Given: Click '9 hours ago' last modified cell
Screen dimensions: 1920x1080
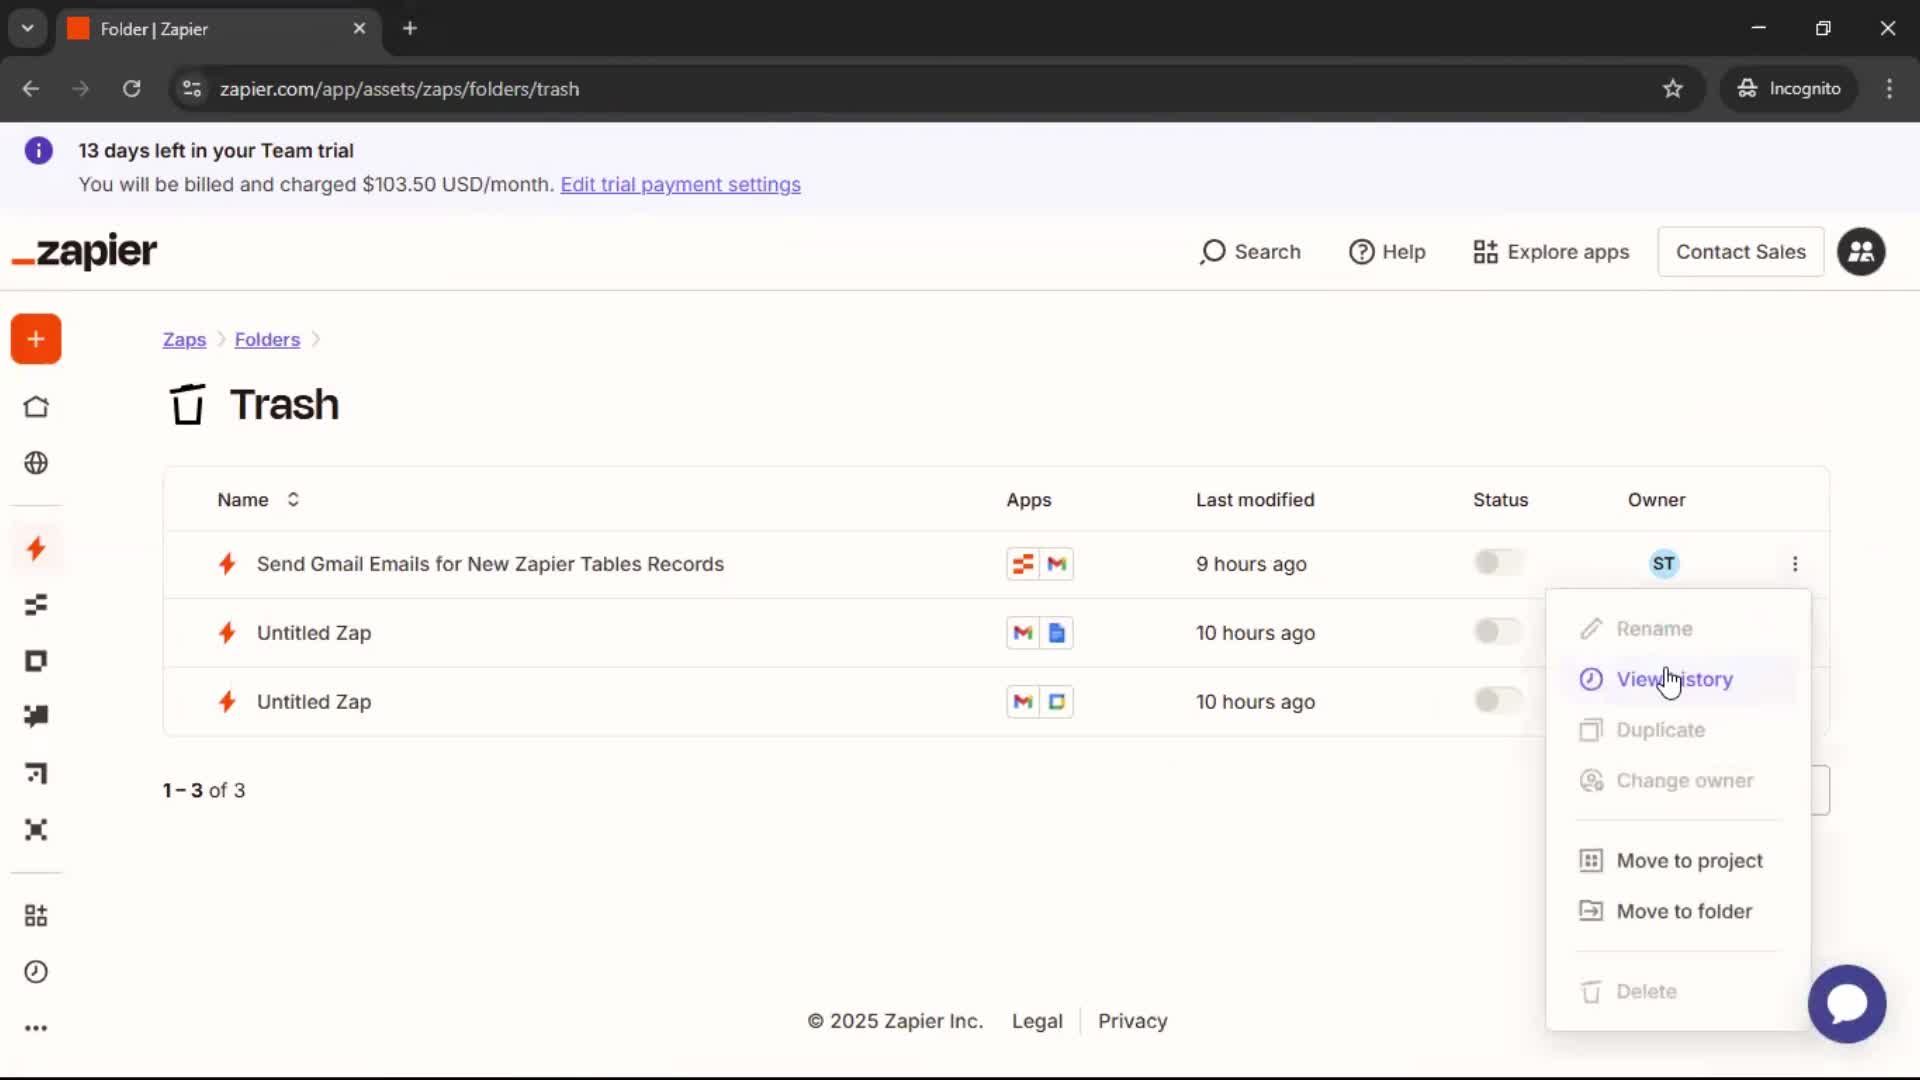Looking at the screenshot, I should 1251,564.
